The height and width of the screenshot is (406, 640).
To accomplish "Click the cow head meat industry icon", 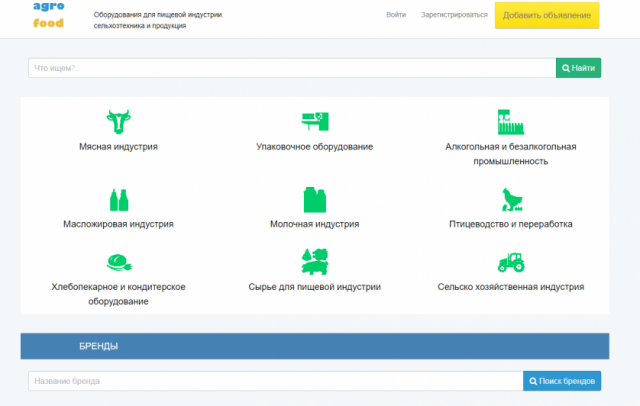I will (x=118, y=122).
